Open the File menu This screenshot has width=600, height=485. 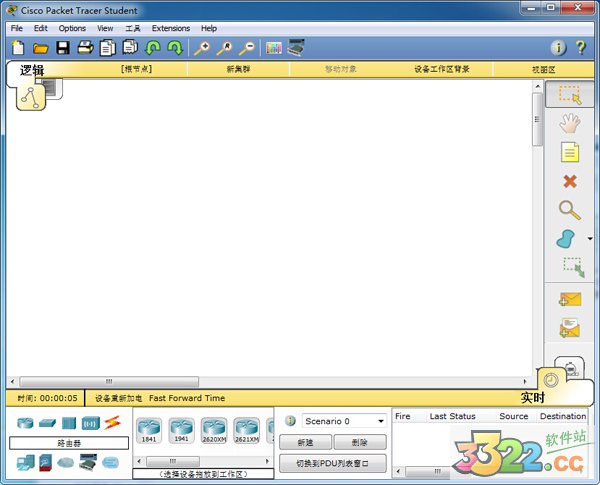tap(16, 28)
